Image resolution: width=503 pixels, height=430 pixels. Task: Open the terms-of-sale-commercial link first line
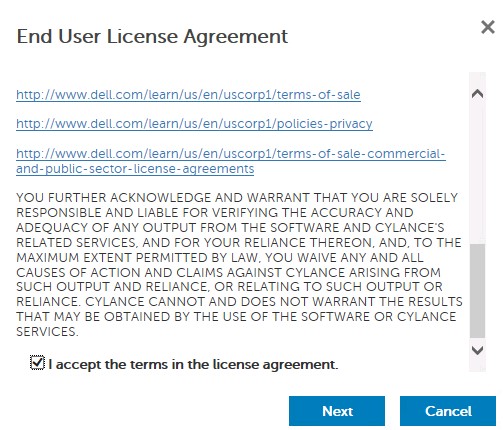tap(231, 154)
